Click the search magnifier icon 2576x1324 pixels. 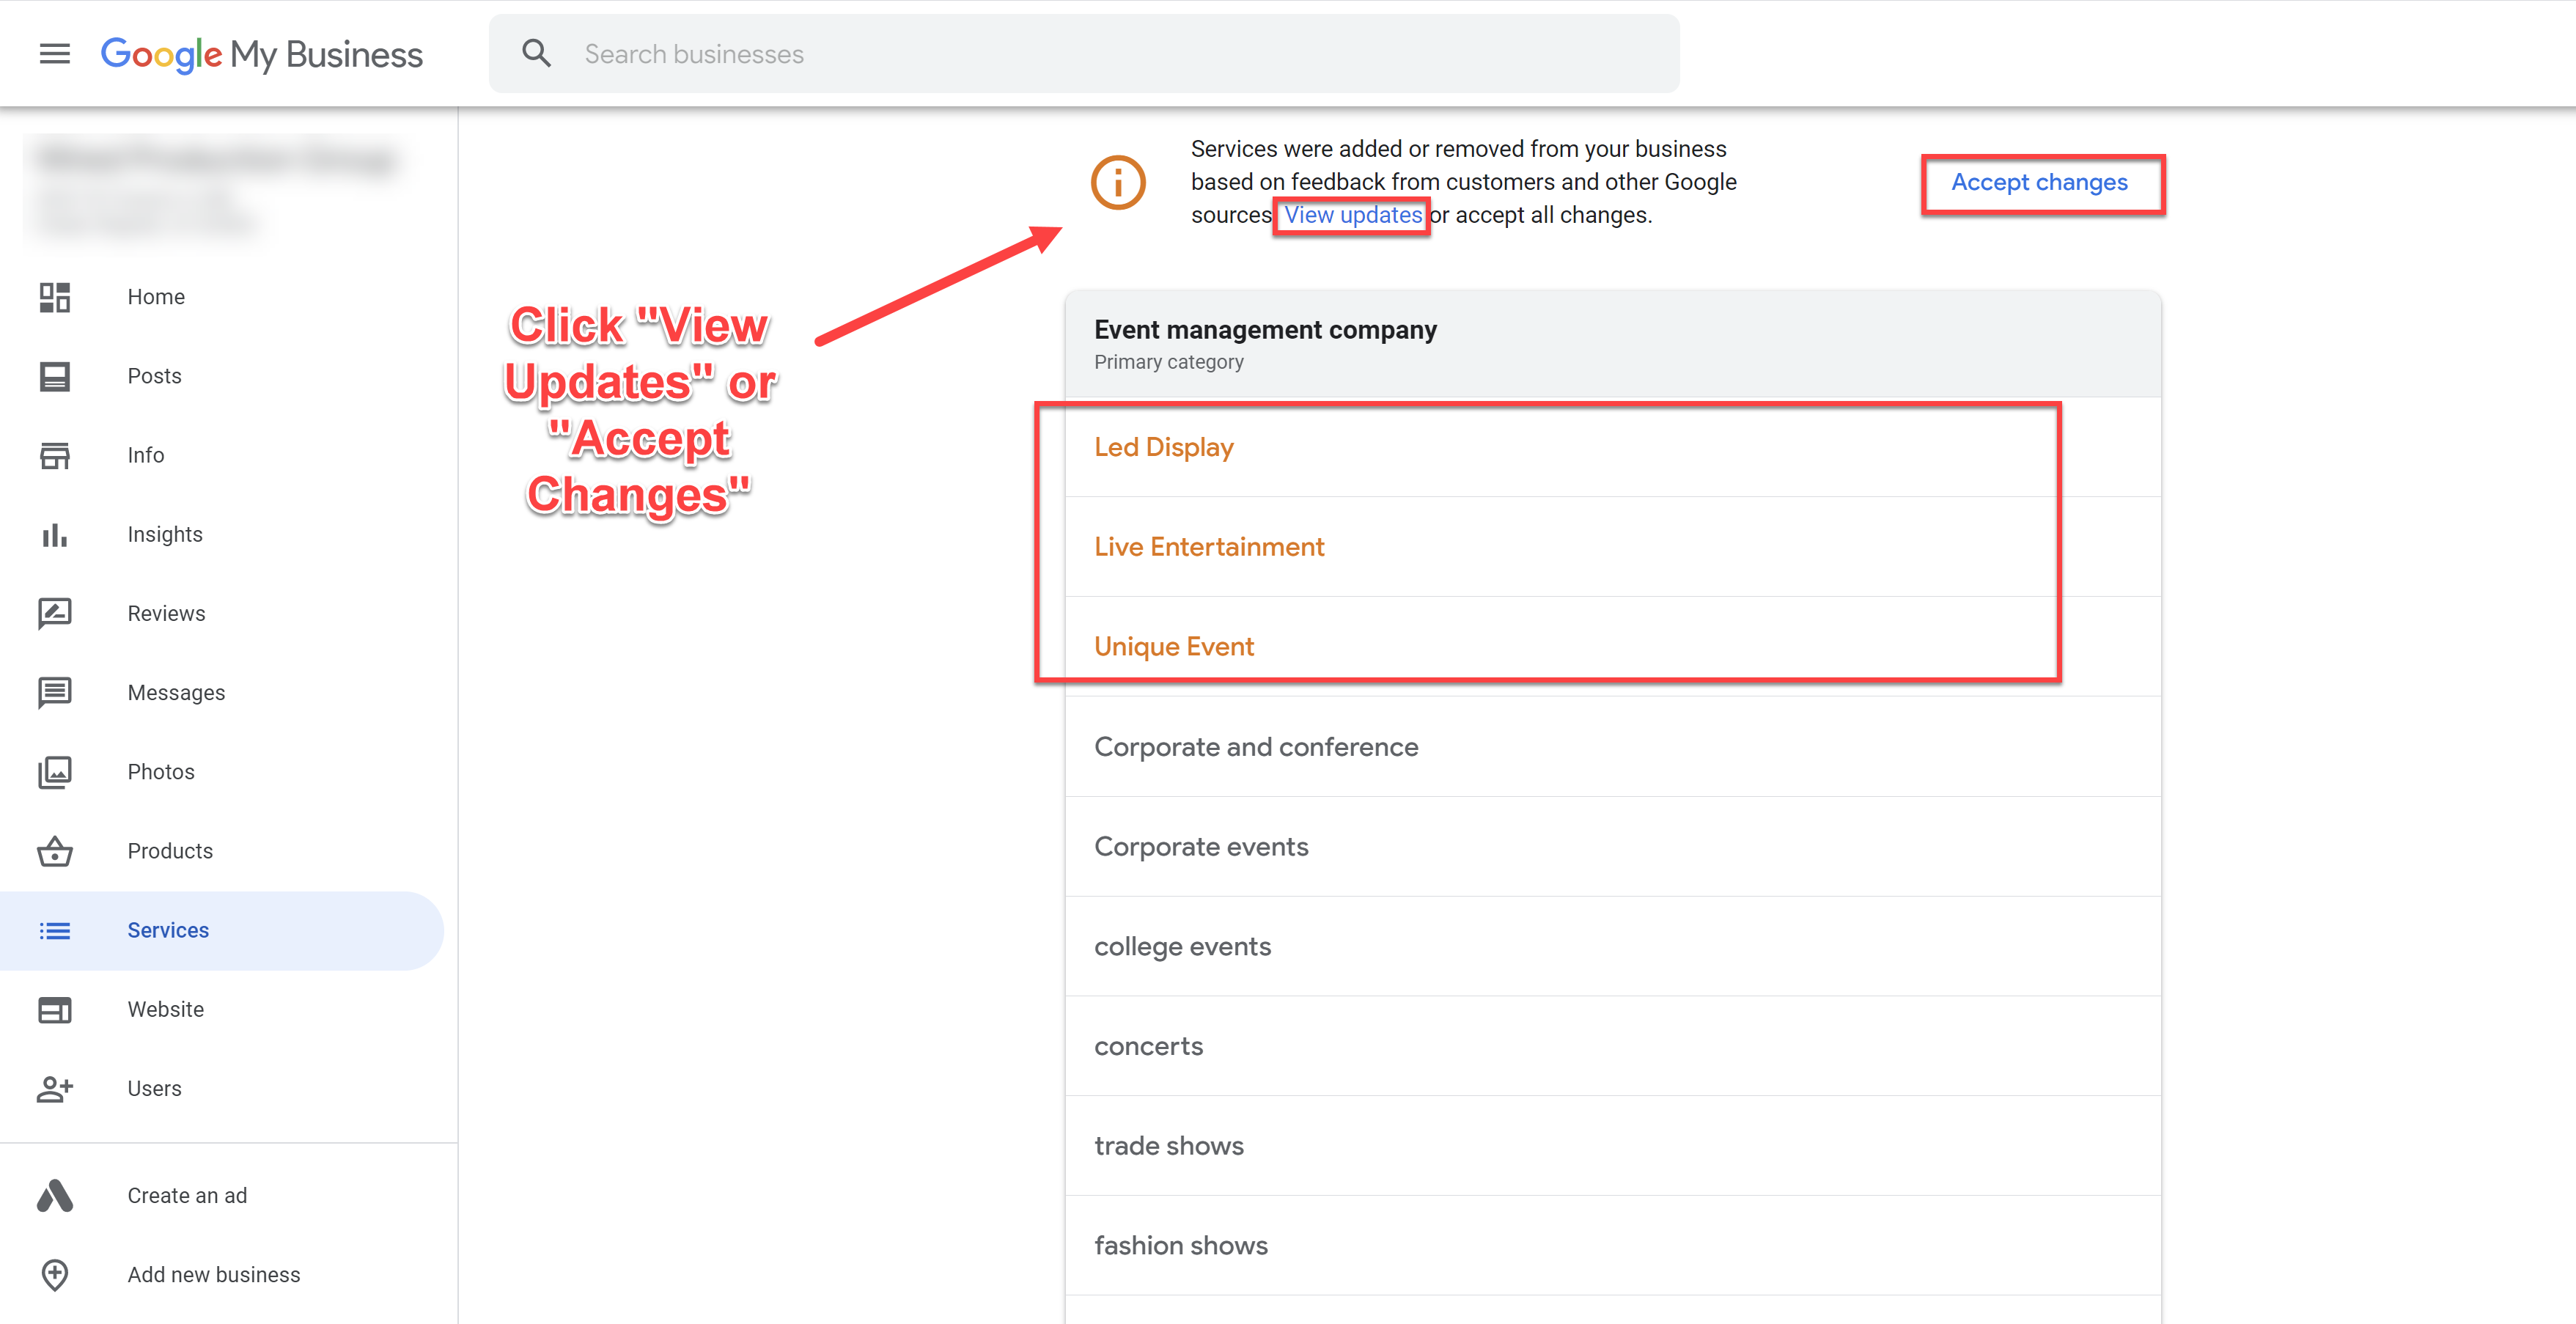(x=537, y=54)
